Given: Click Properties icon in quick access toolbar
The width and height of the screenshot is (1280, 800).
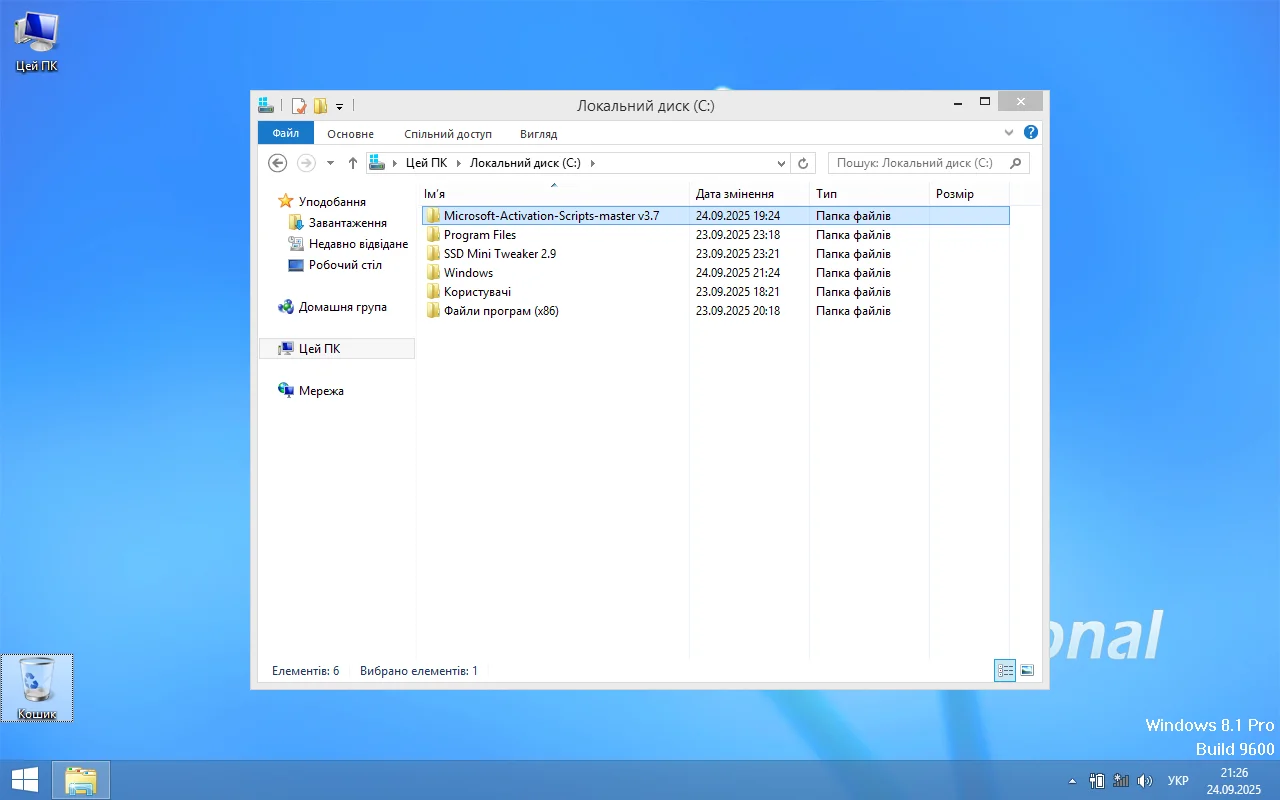Looking at the screenshot, I should pos(299,105).
